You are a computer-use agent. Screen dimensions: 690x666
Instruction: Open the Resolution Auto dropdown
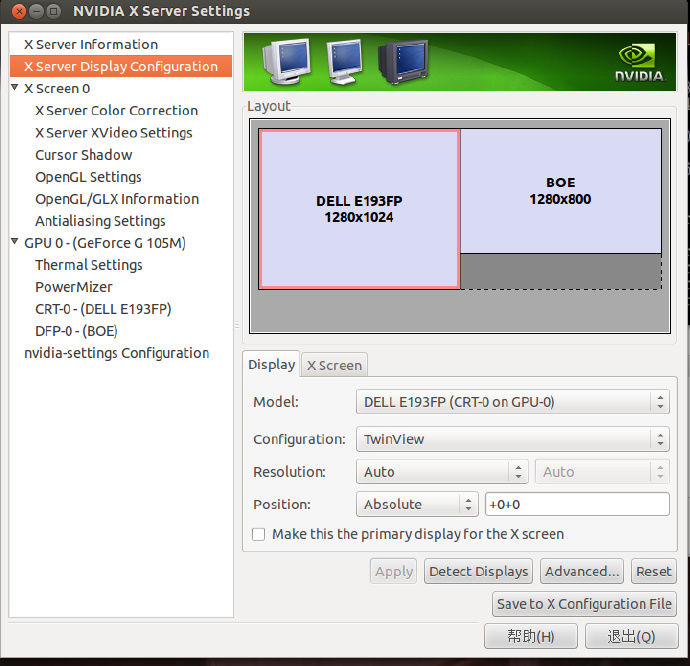pyautogui.click(x=442, y=472)
